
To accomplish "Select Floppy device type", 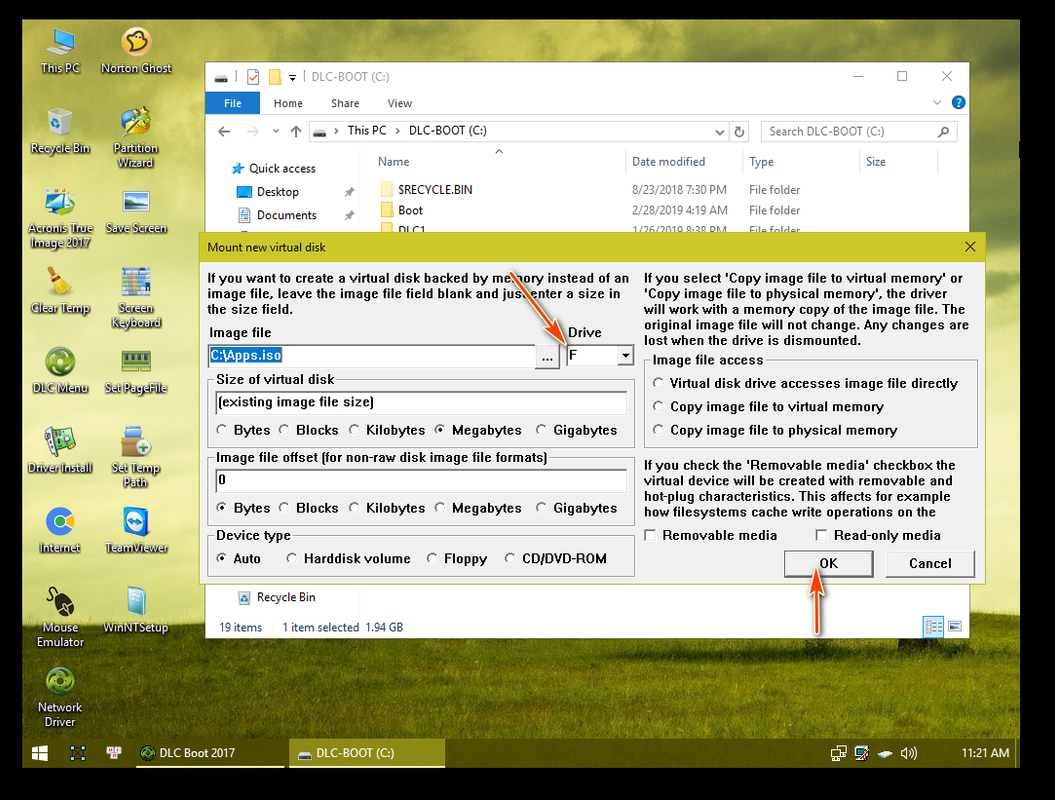I will click(x=457, y=558).
